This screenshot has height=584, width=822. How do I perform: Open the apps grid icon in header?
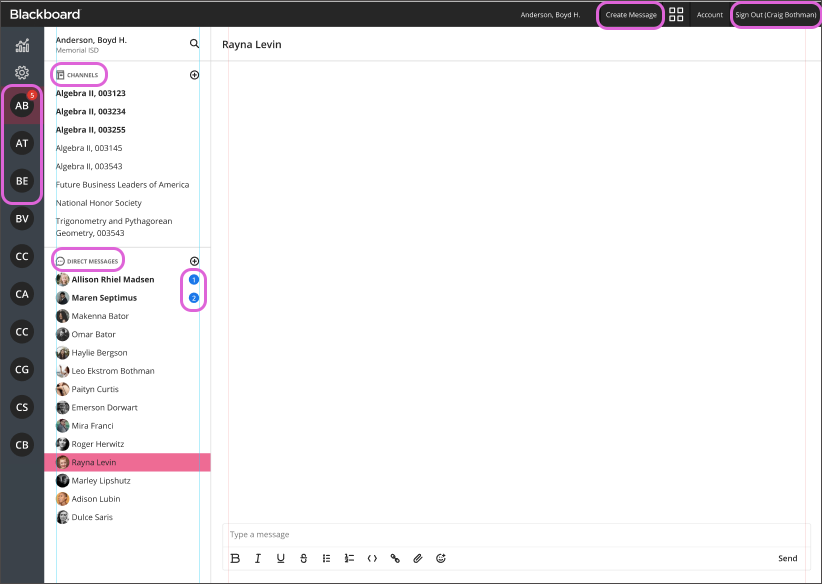pos(676,14)
